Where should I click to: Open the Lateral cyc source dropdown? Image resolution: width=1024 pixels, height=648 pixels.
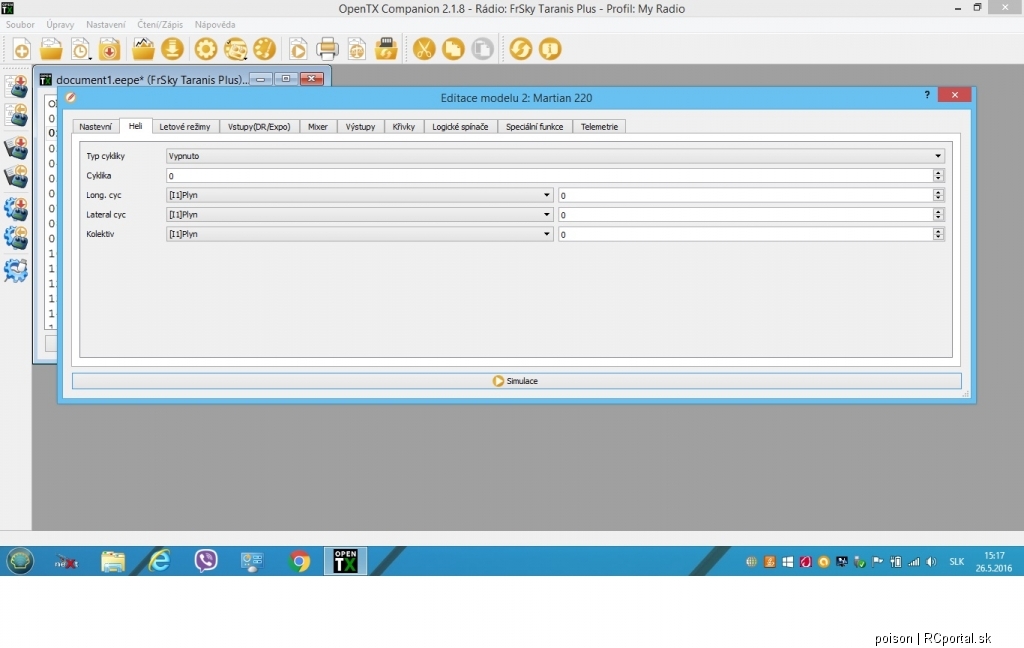[x=359, y=215]
